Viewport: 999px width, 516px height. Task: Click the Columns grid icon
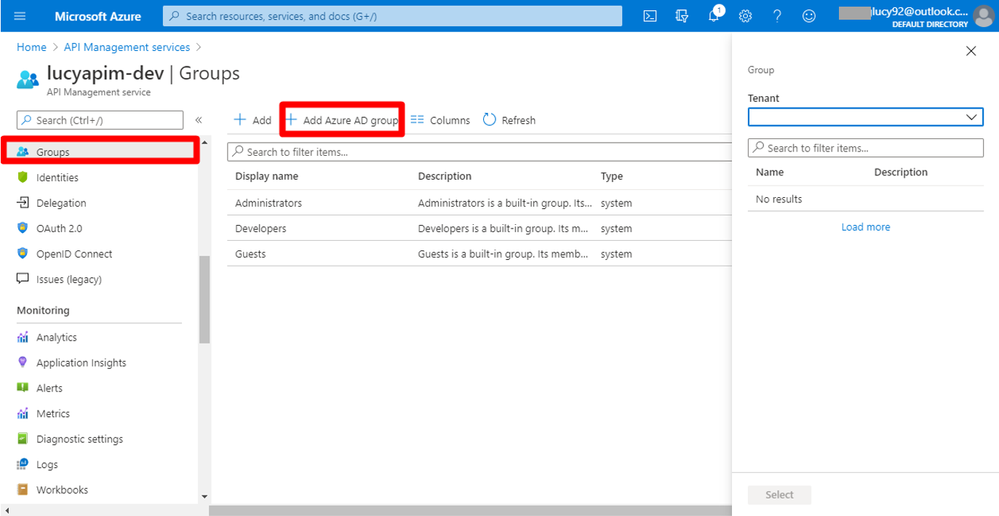[x=417, y=120]
